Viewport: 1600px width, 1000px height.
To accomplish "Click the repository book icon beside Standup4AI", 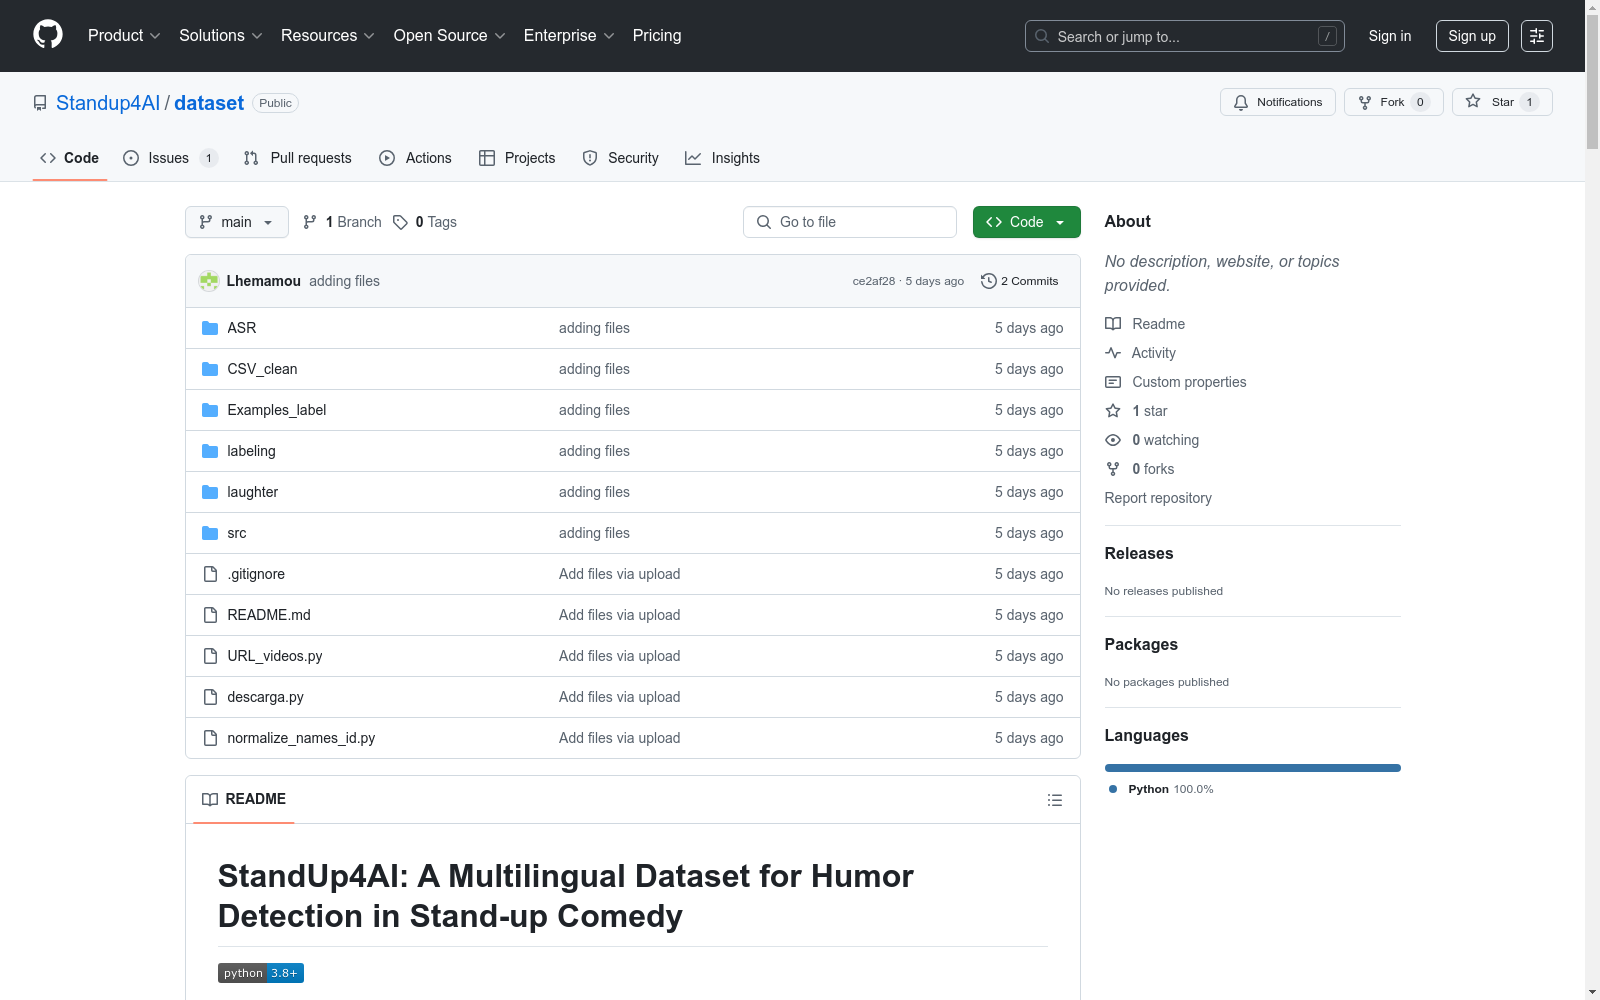I will 40,103.
